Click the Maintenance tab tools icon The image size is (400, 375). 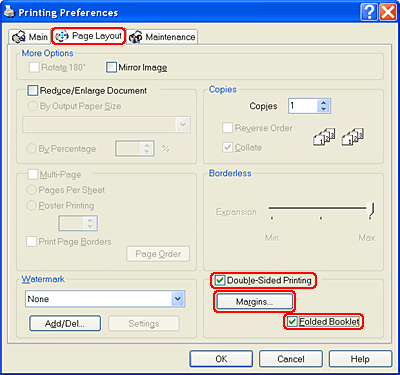point(135,37)
